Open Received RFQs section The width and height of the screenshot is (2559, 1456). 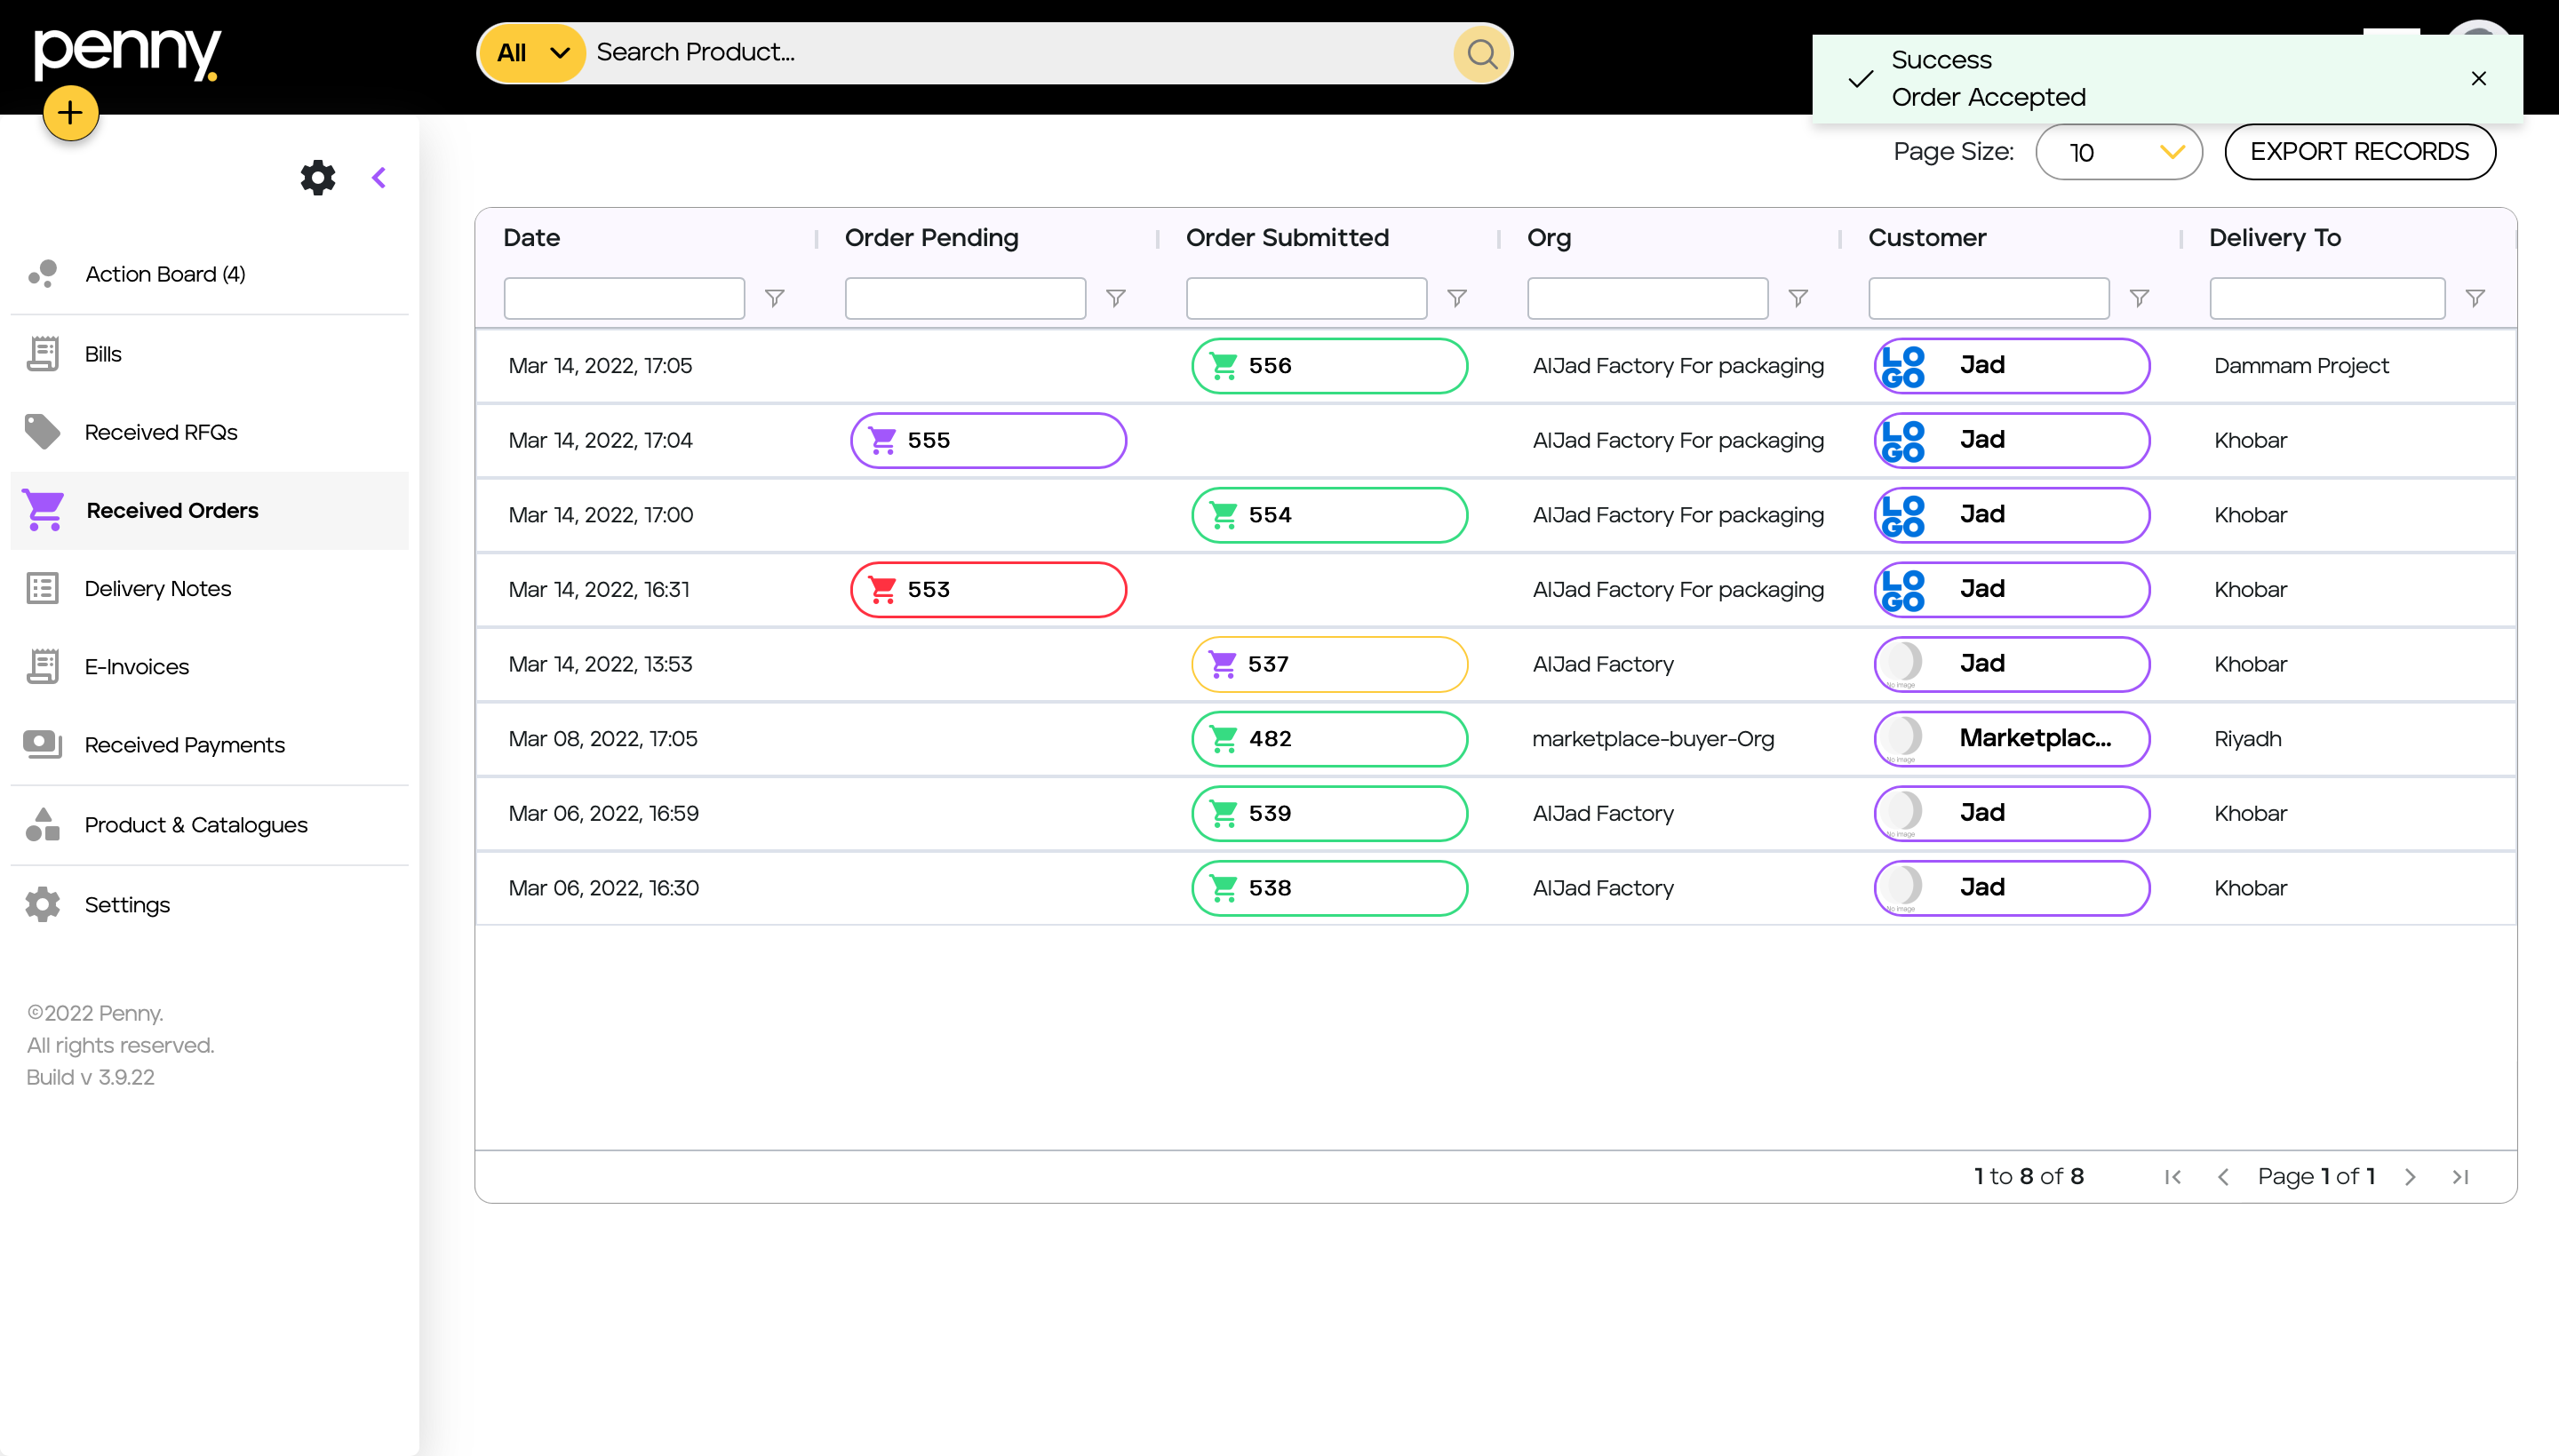(x=209, y=432)
